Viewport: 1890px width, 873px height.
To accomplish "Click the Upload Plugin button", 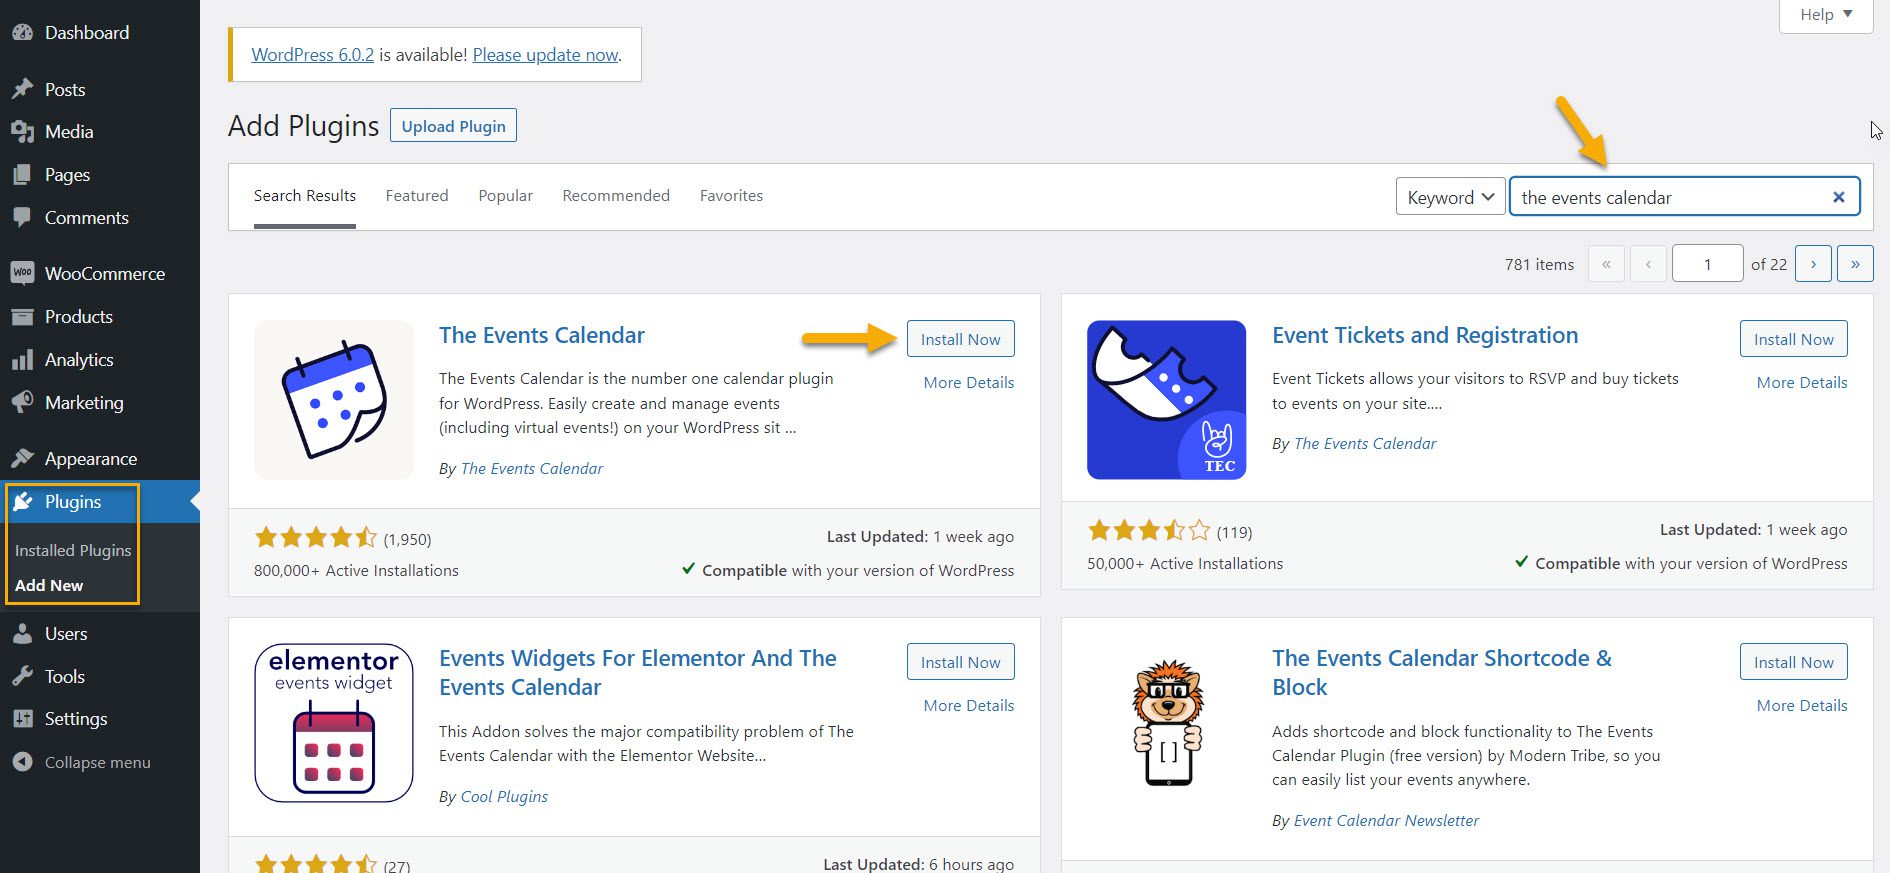I will (x=452, y=125).
